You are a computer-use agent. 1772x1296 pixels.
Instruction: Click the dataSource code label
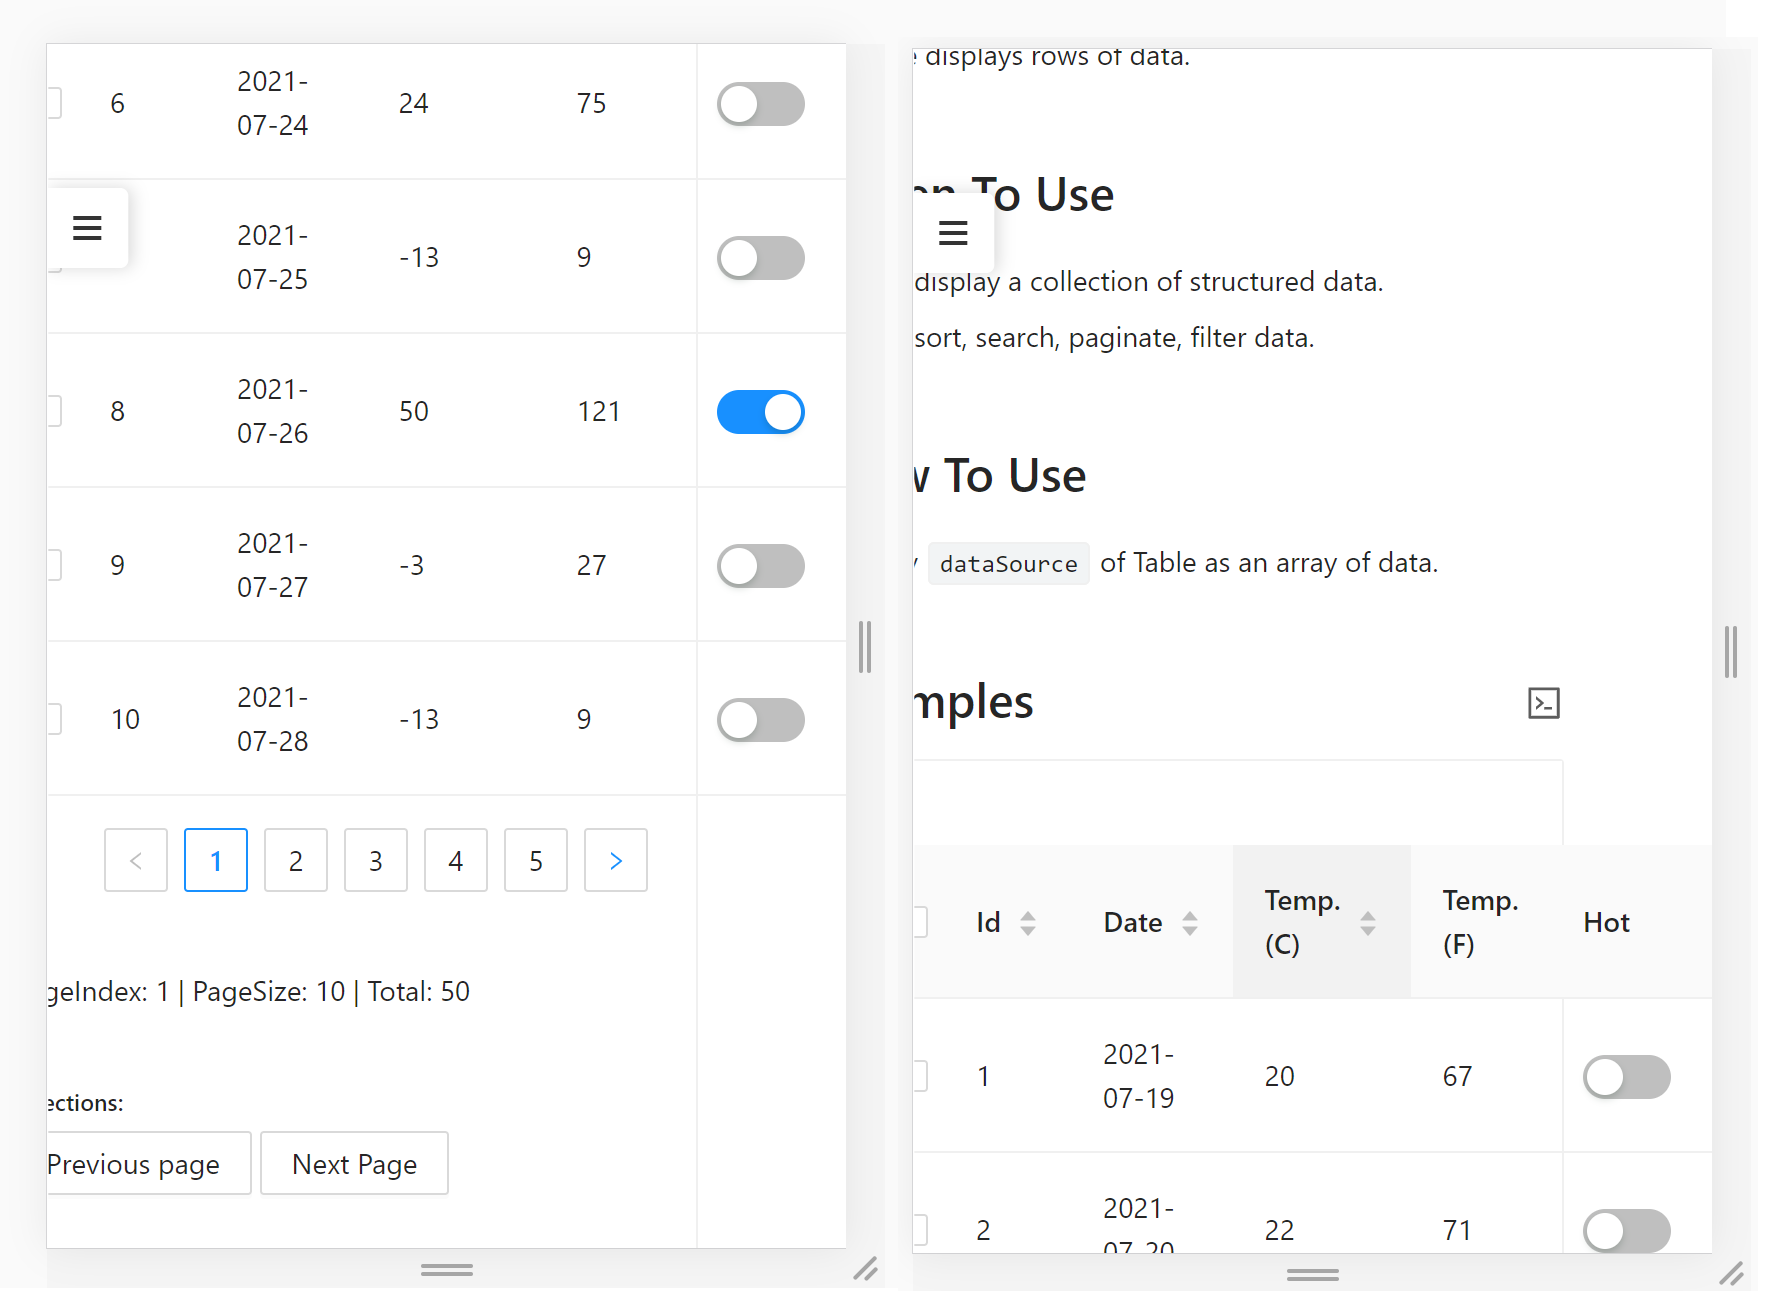coord(1009,564)
